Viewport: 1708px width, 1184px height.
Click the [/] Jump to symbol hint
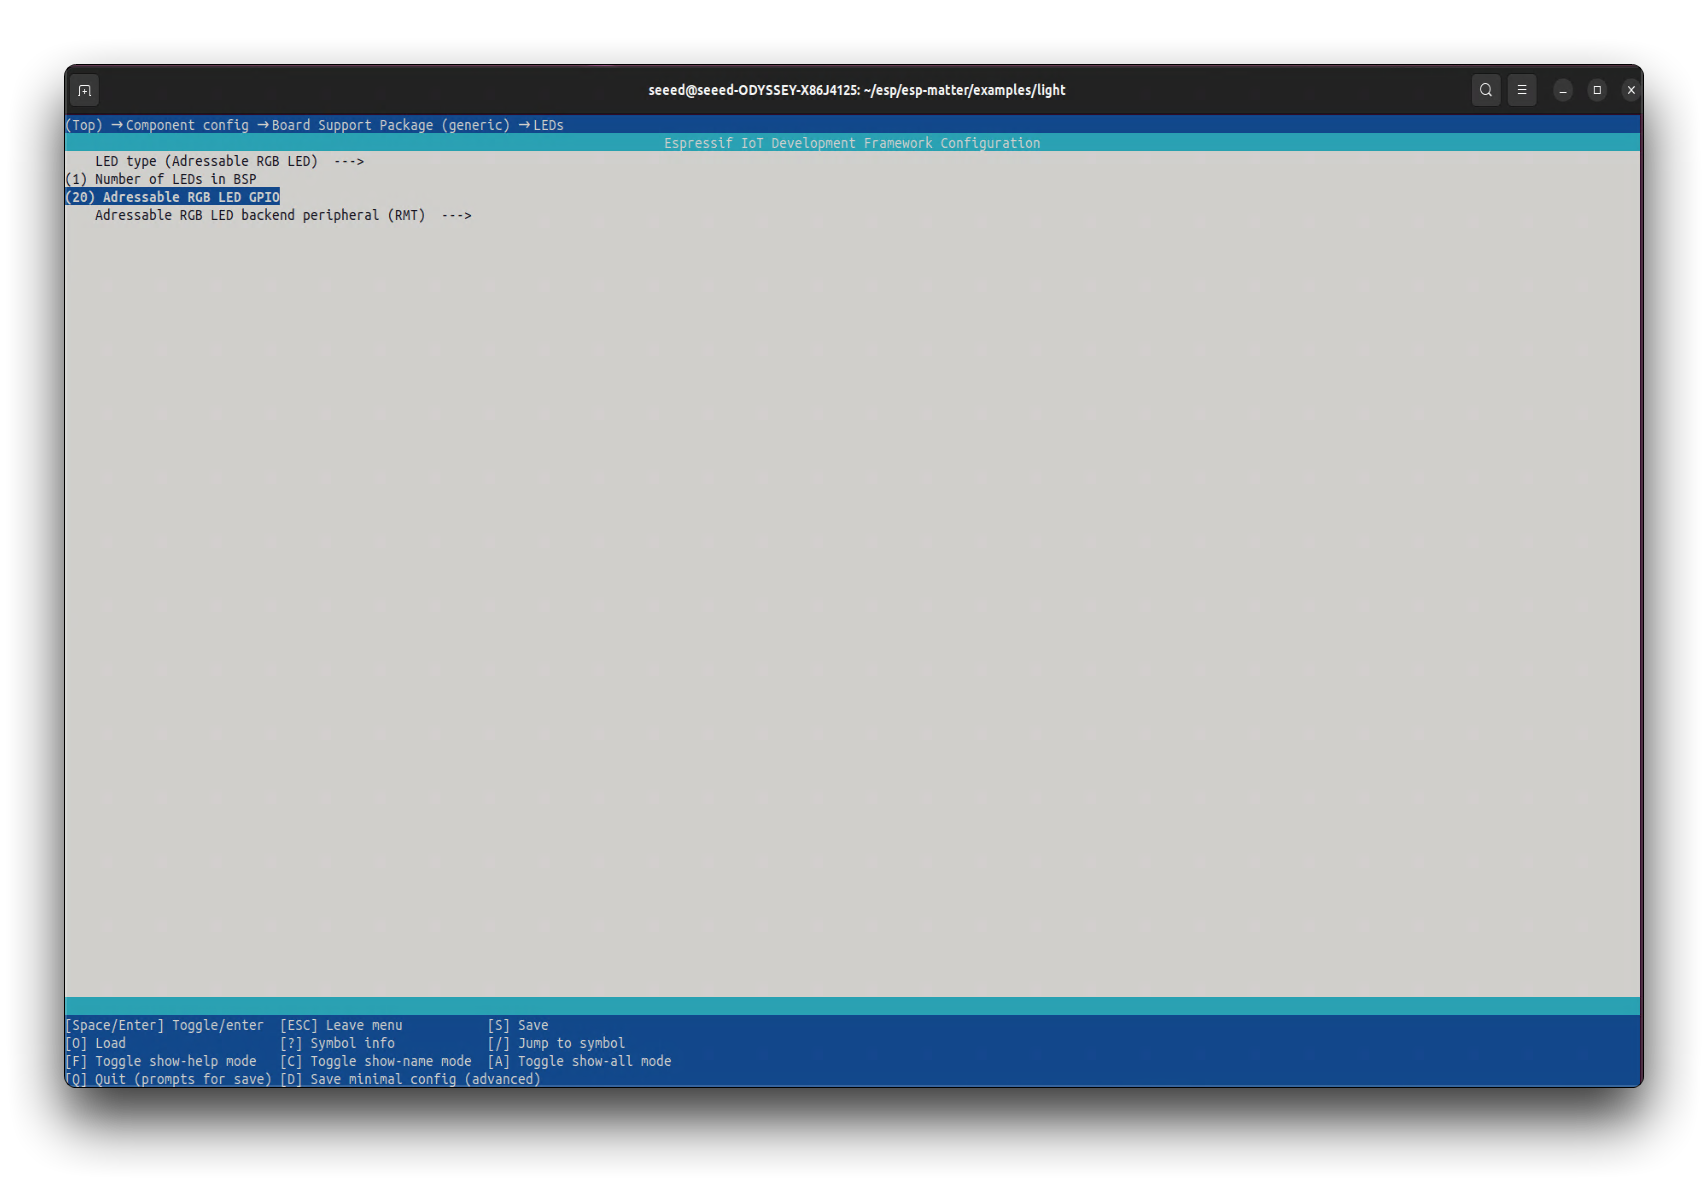tap(556, 1043)
